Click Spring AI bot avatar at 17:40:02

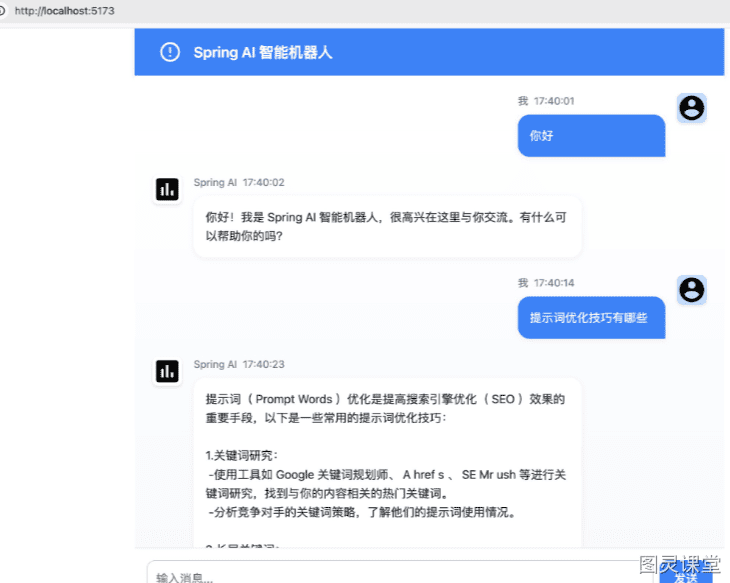pyautogui.click(x=167, y=190)
